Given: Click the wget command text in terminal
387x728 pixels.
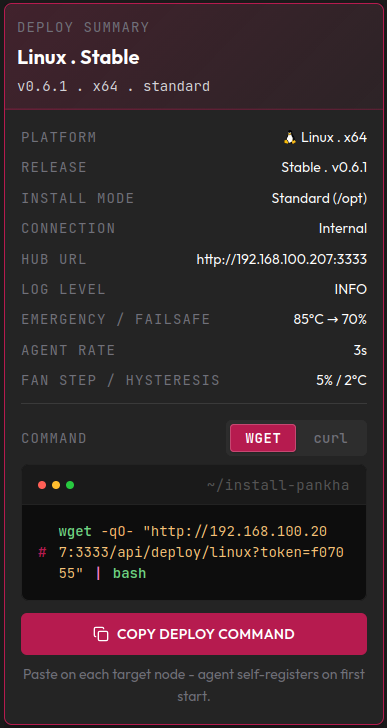Looking at the screenshot, I should pyautogui.click(x=201, y=552).
